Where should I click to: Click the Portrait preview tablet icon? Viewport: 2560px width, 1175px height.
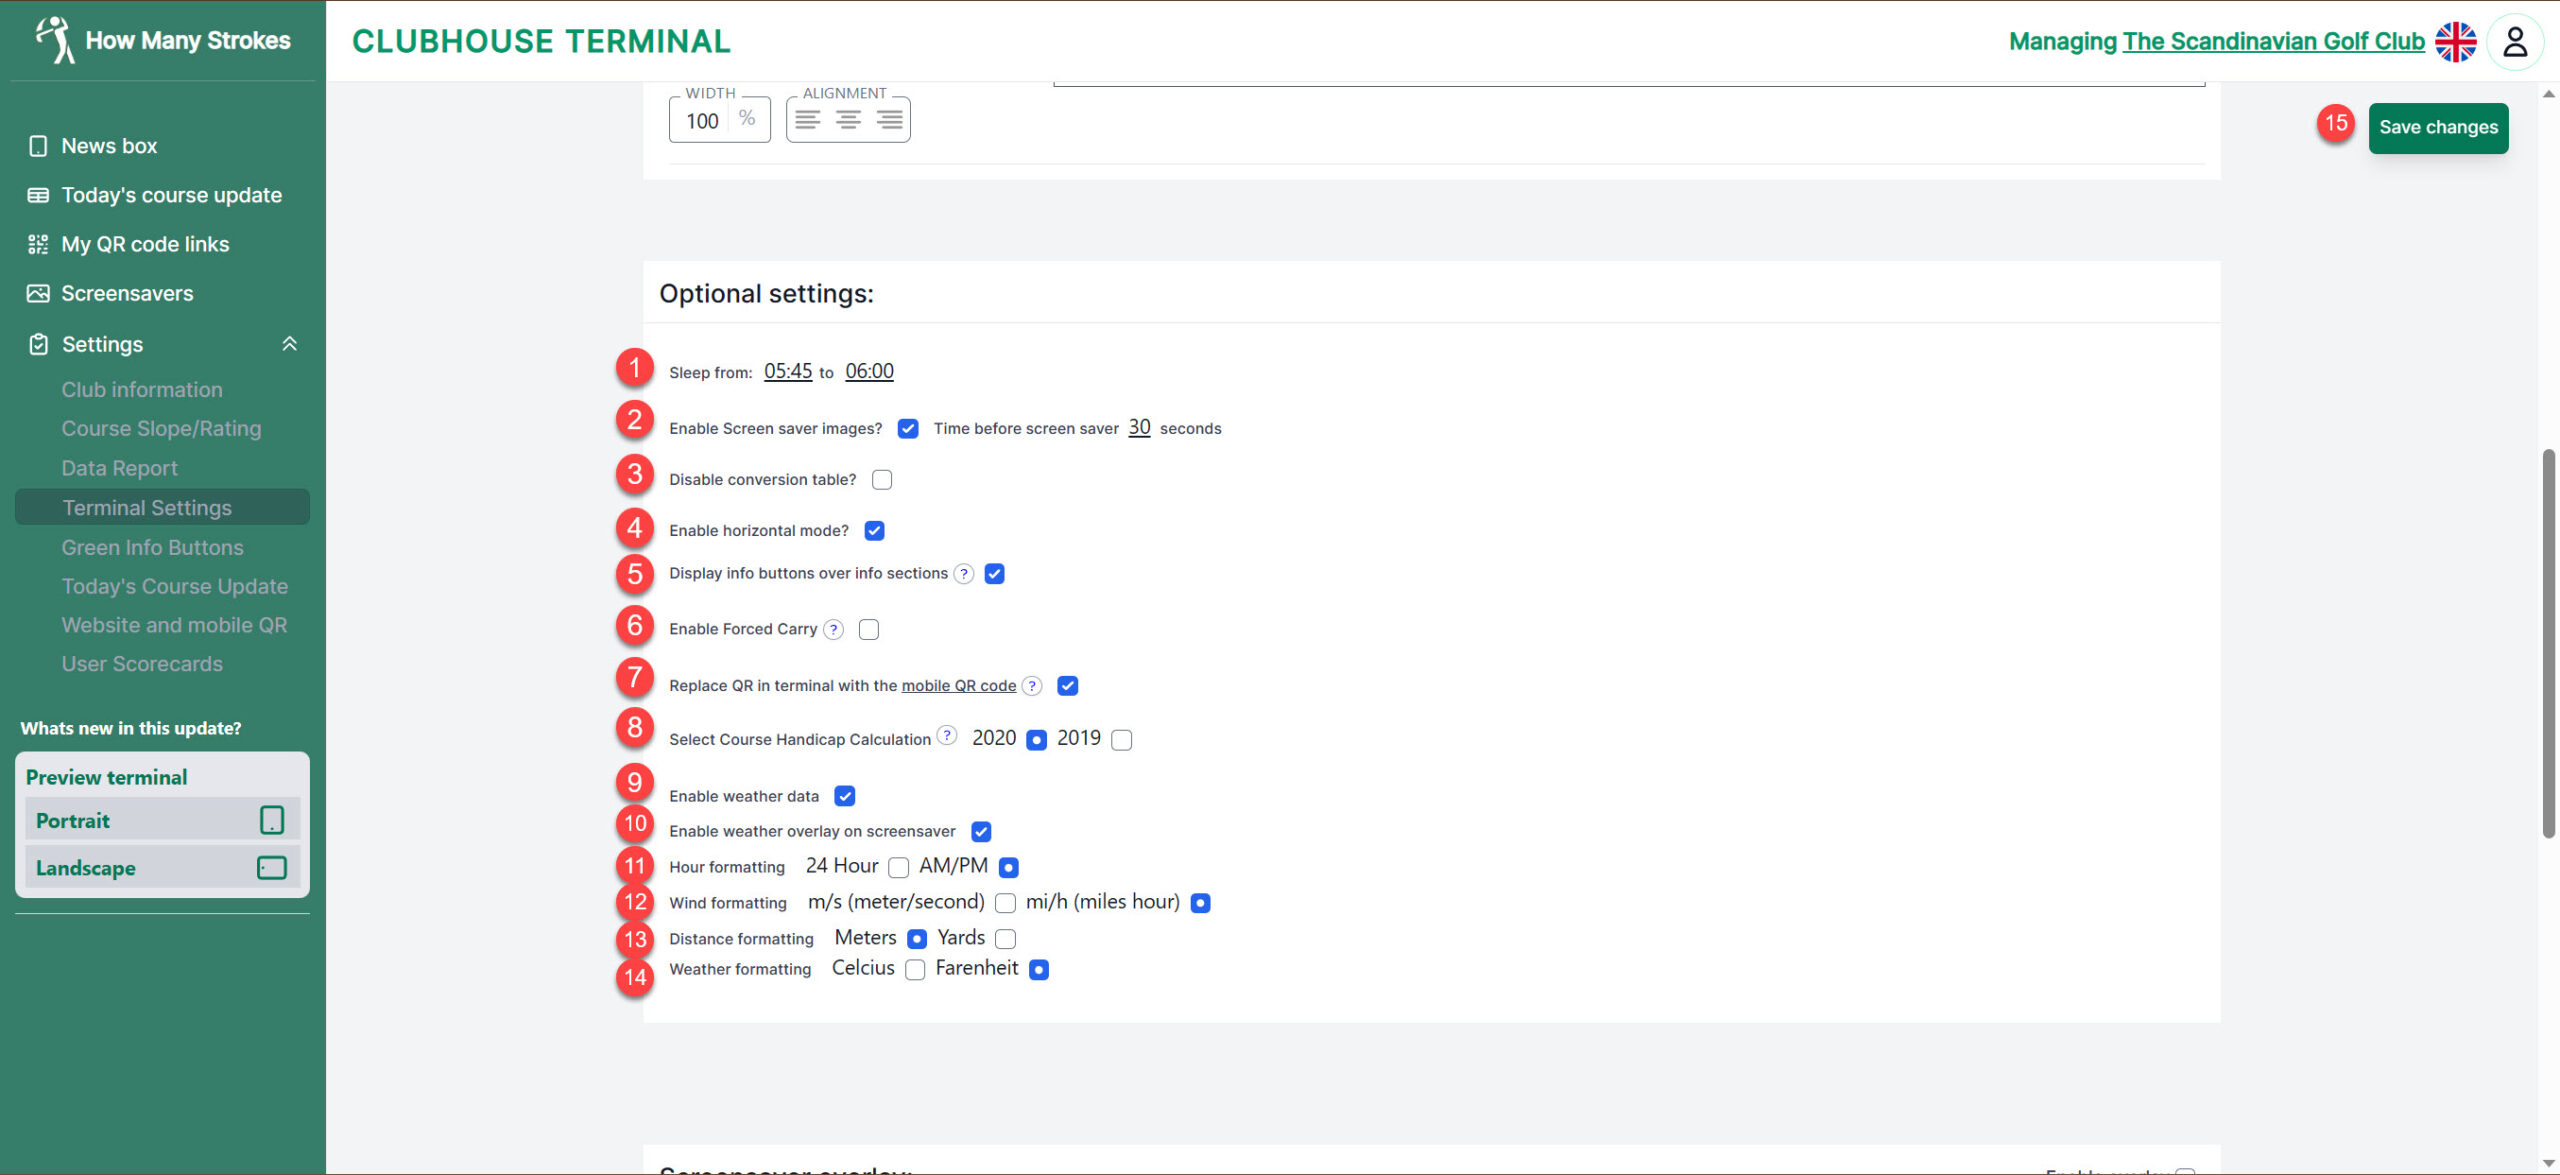click(272, 820)
